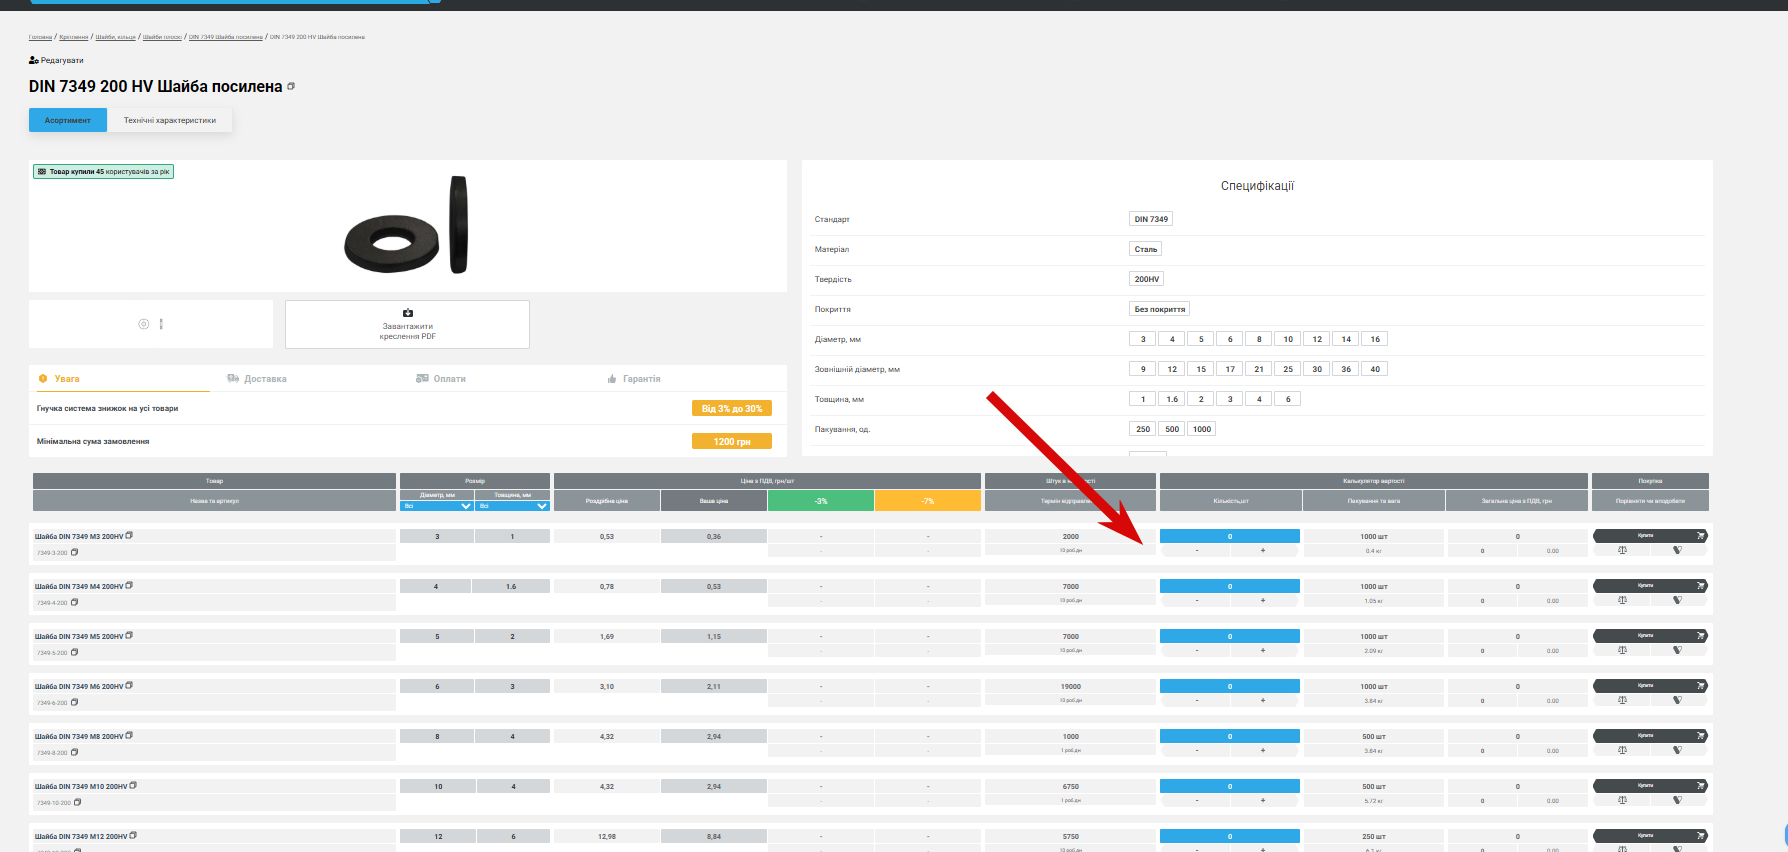The height and width of the screenshot is (852, 1788).
Task: Switch to the Асортимент tab
Action: [68, 120]
